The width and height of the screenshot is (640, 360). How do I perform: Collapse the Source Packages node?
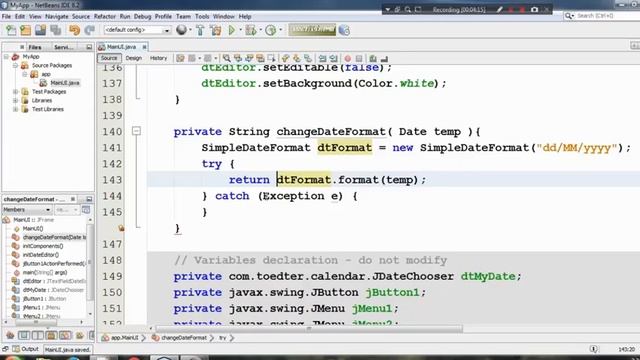pyautogui.click(x=16, y=65)
